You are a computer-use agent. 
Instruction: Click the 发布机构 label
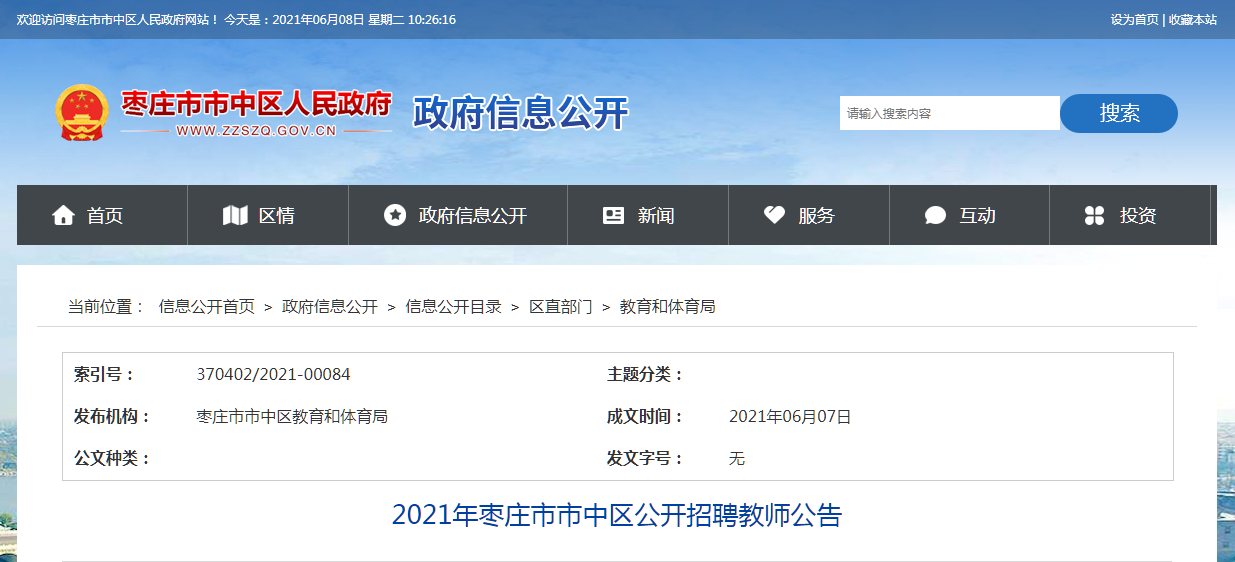[x=112, y=416]
